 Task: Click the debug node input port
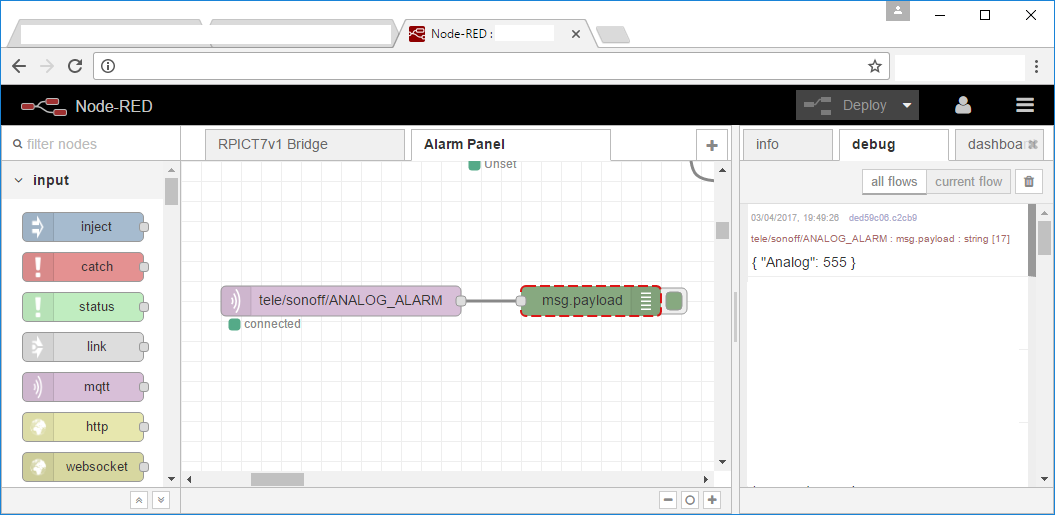521,301
